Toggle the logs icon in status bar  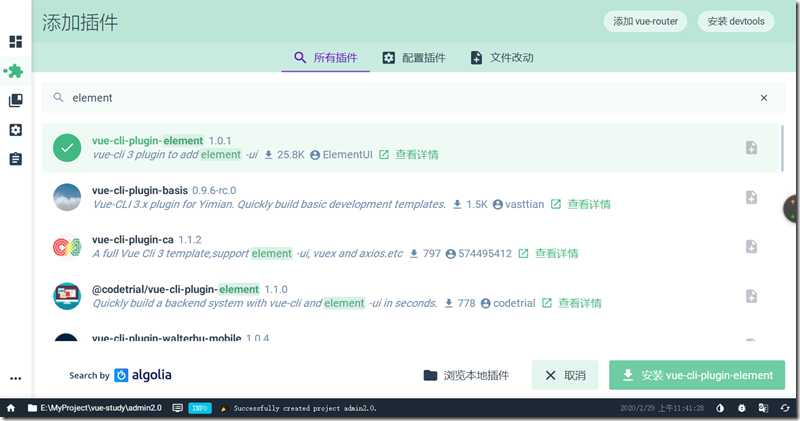178,408
